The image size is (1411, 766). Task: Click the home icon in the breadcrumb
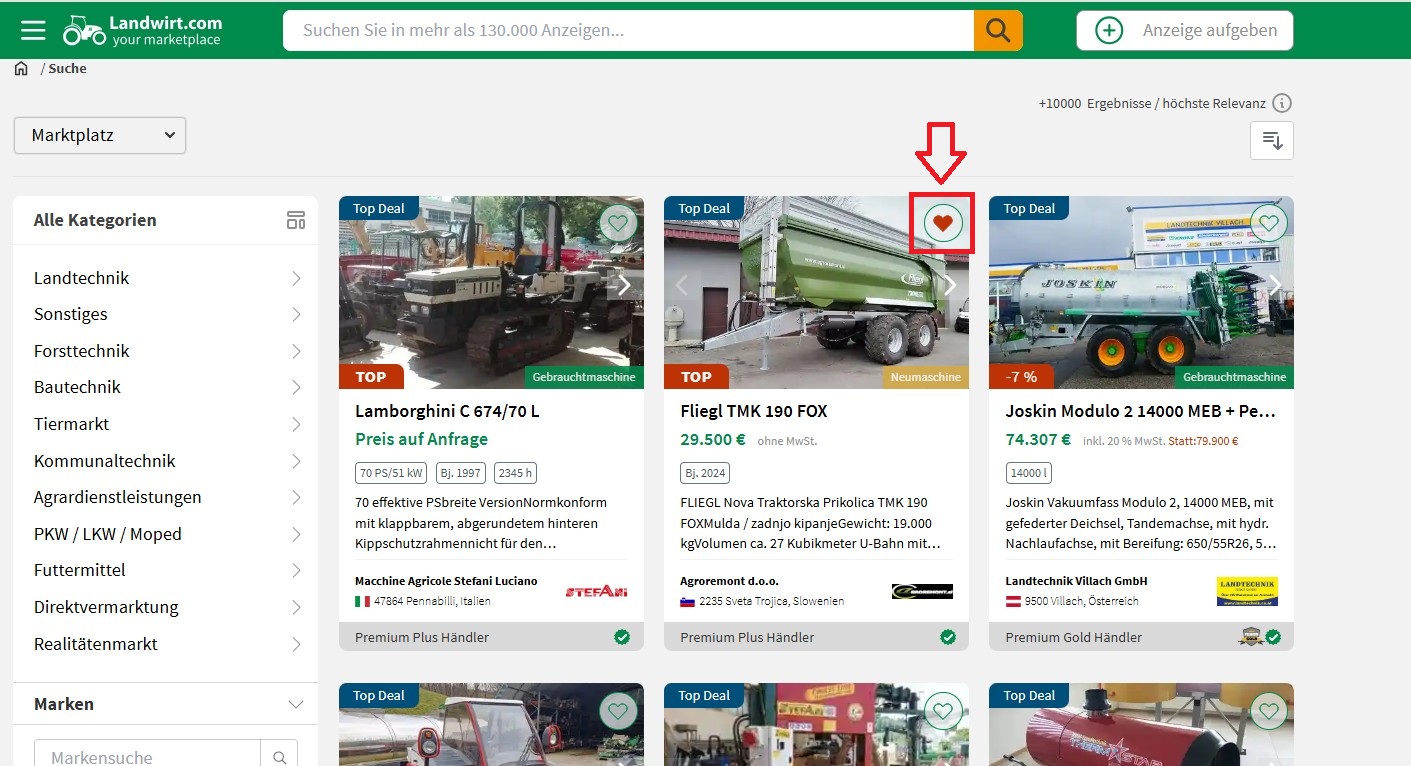click(x=21, y=66)
